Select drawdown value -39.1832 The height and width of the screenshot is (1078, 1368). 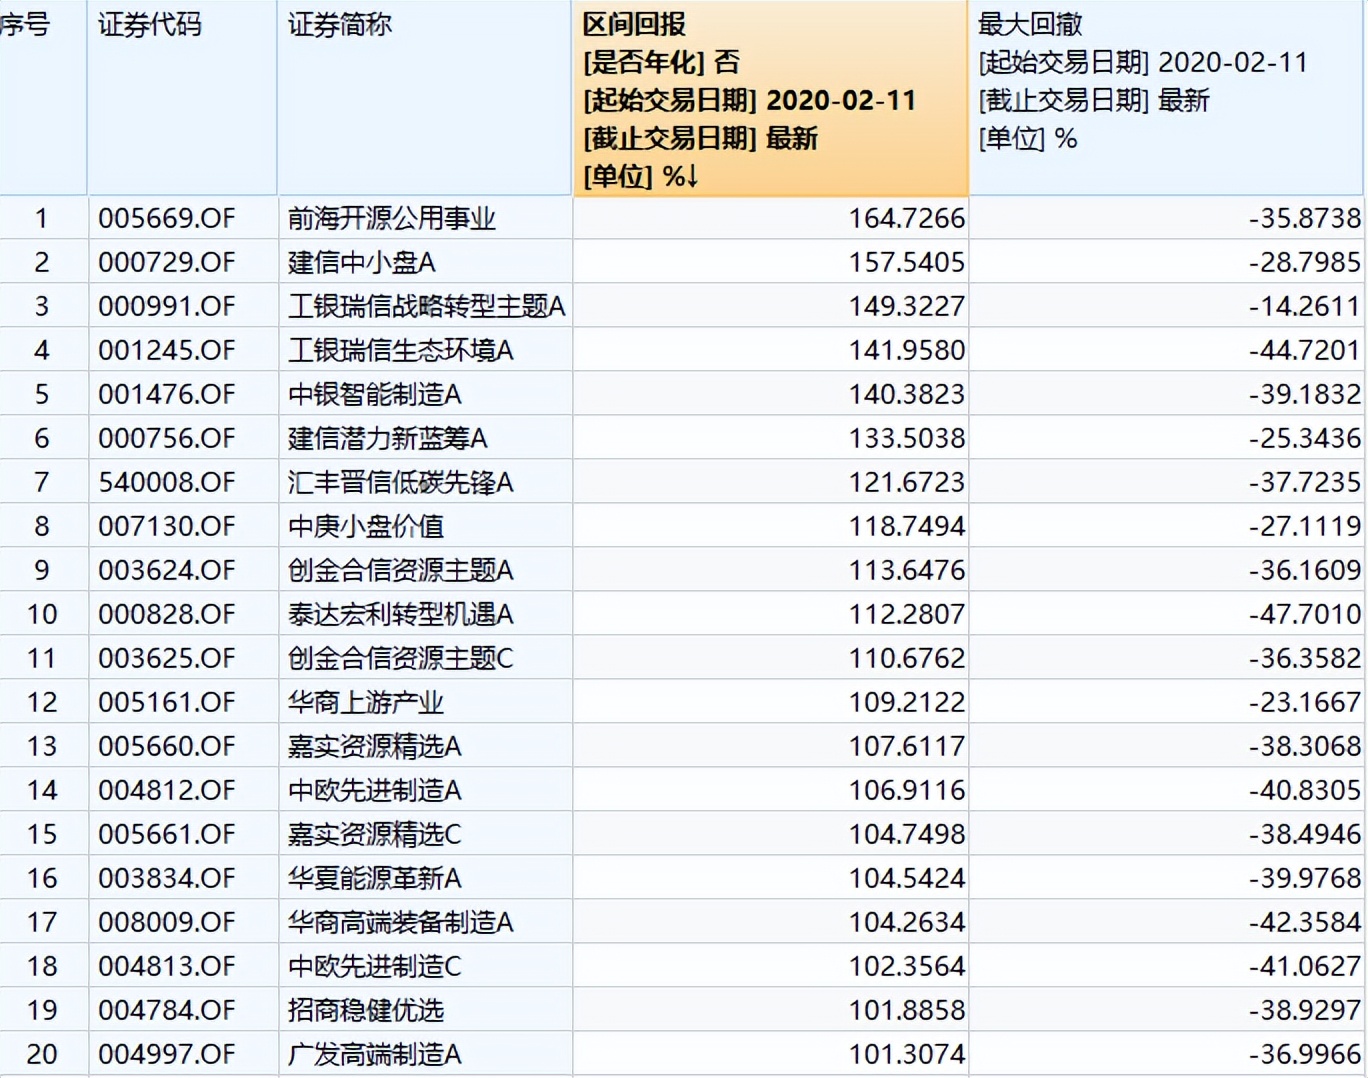(1305, 394)
